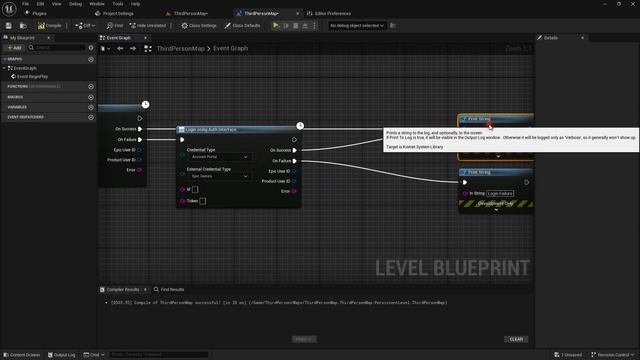The image size is (640, 360).
Task: Close the My Blueprint panel tab
Action: (x=49, y=38)
